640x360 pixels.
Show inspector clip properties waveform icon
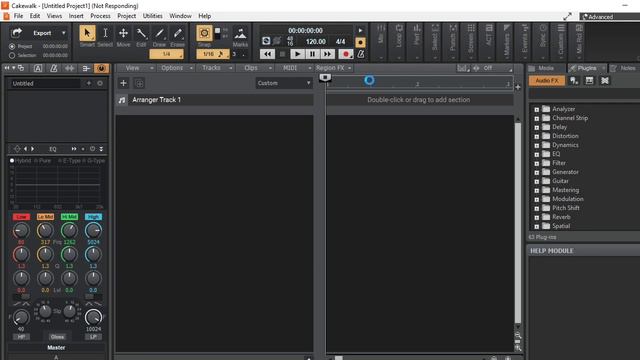(70, 68)
